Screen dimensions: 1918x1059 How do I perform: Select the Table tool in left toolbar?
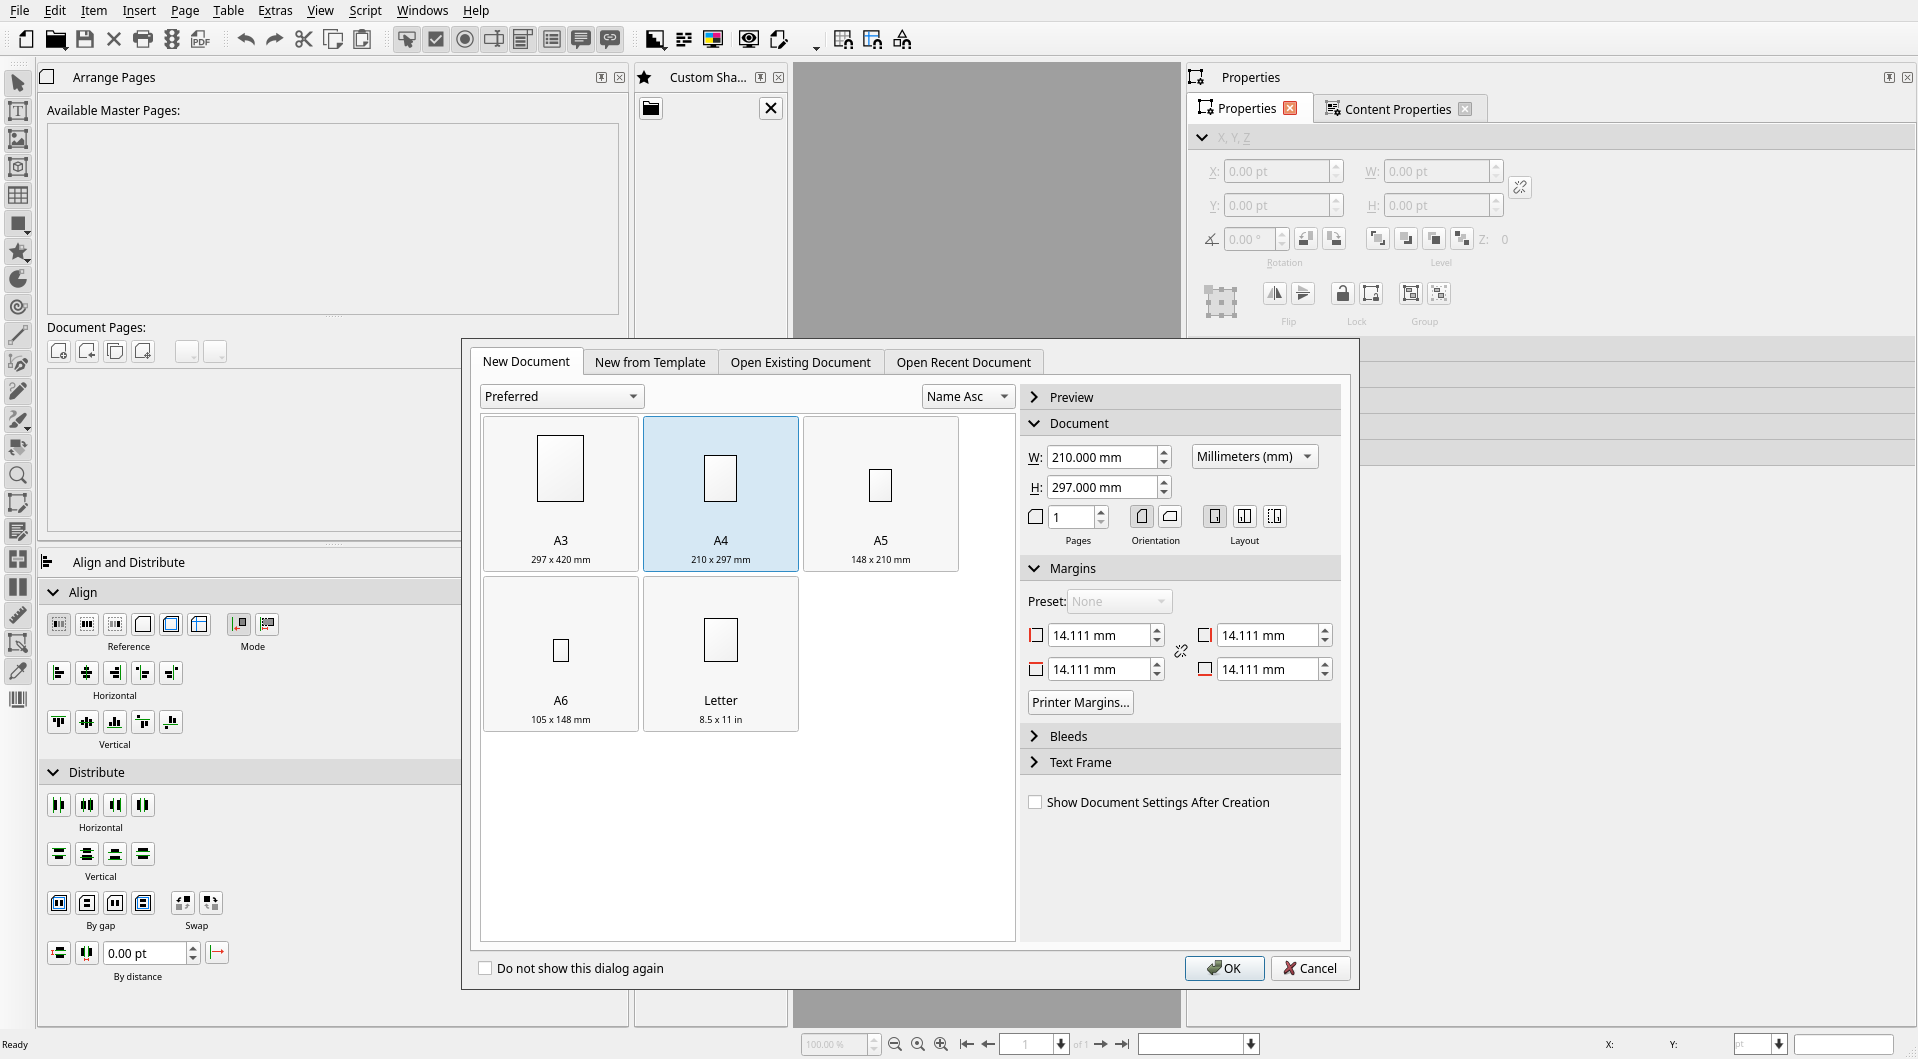click(18, 195)
